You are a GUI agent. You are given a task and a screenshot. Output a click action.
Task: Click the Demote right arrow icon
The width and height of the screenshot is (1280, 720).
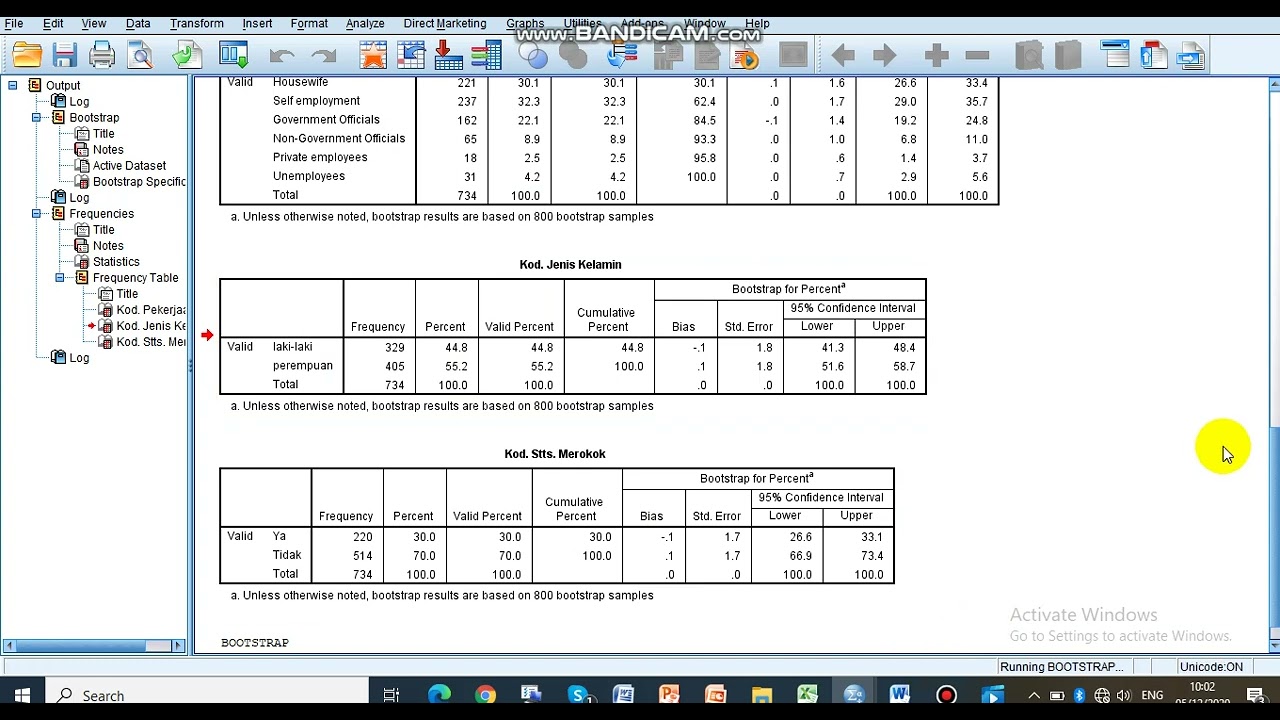point(884,56)
